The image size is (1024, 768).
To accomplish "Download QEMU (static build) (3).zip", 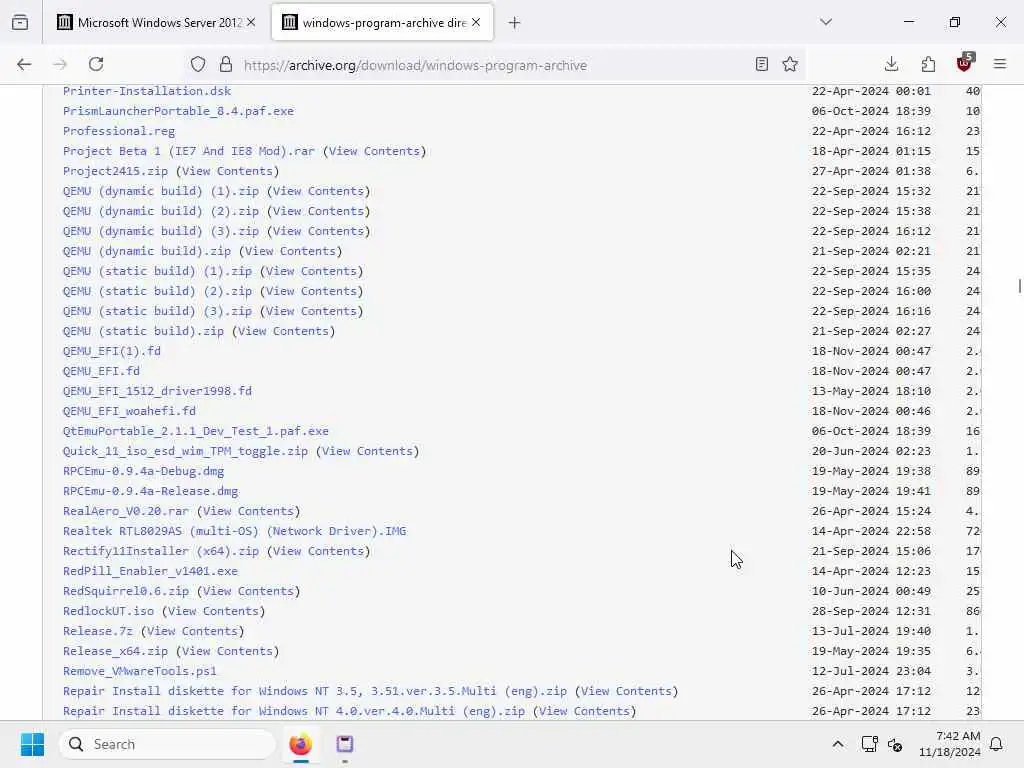I will click(157, 311).
